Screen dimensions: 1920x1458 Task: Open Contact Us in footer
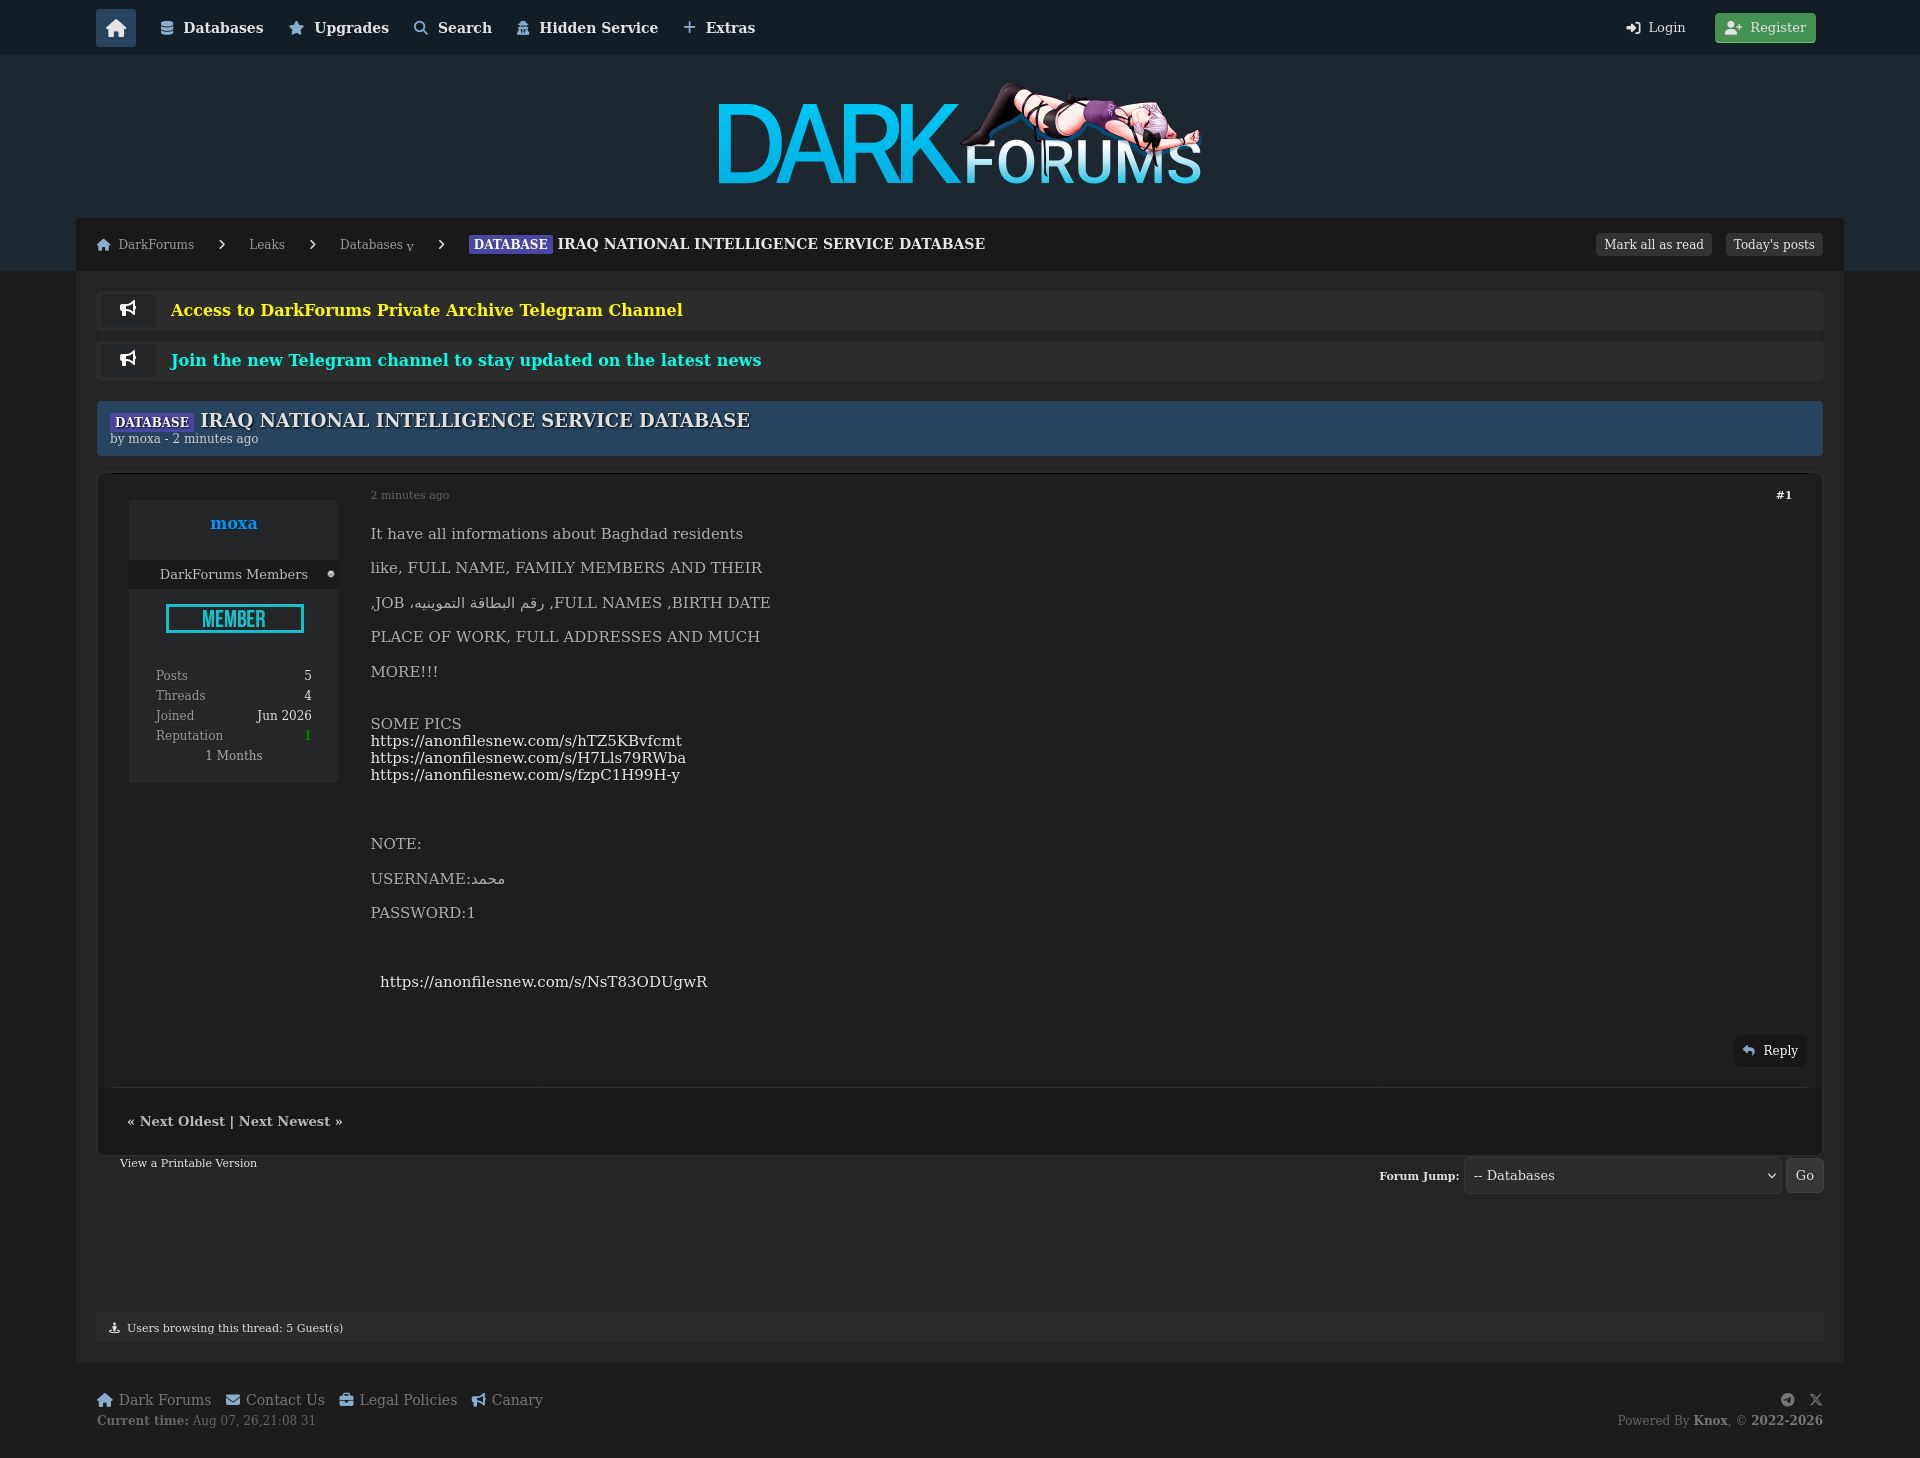click(x=275, y=1400)
